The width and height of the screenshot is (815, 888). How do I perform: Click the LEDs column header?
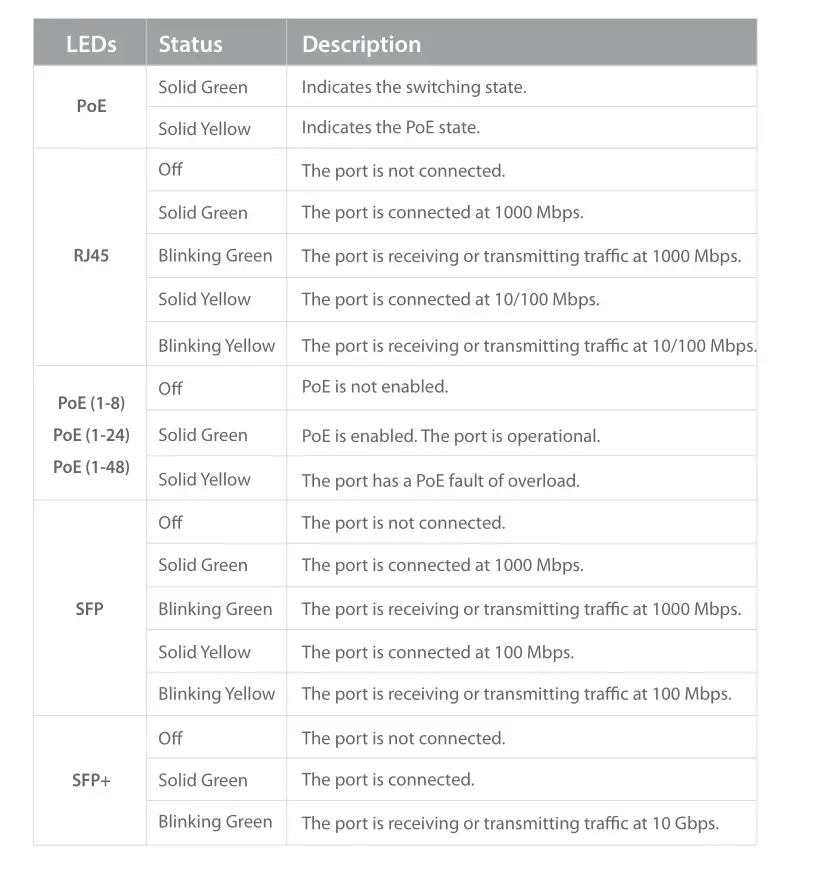pyautogui.click(x=91, y=44)
